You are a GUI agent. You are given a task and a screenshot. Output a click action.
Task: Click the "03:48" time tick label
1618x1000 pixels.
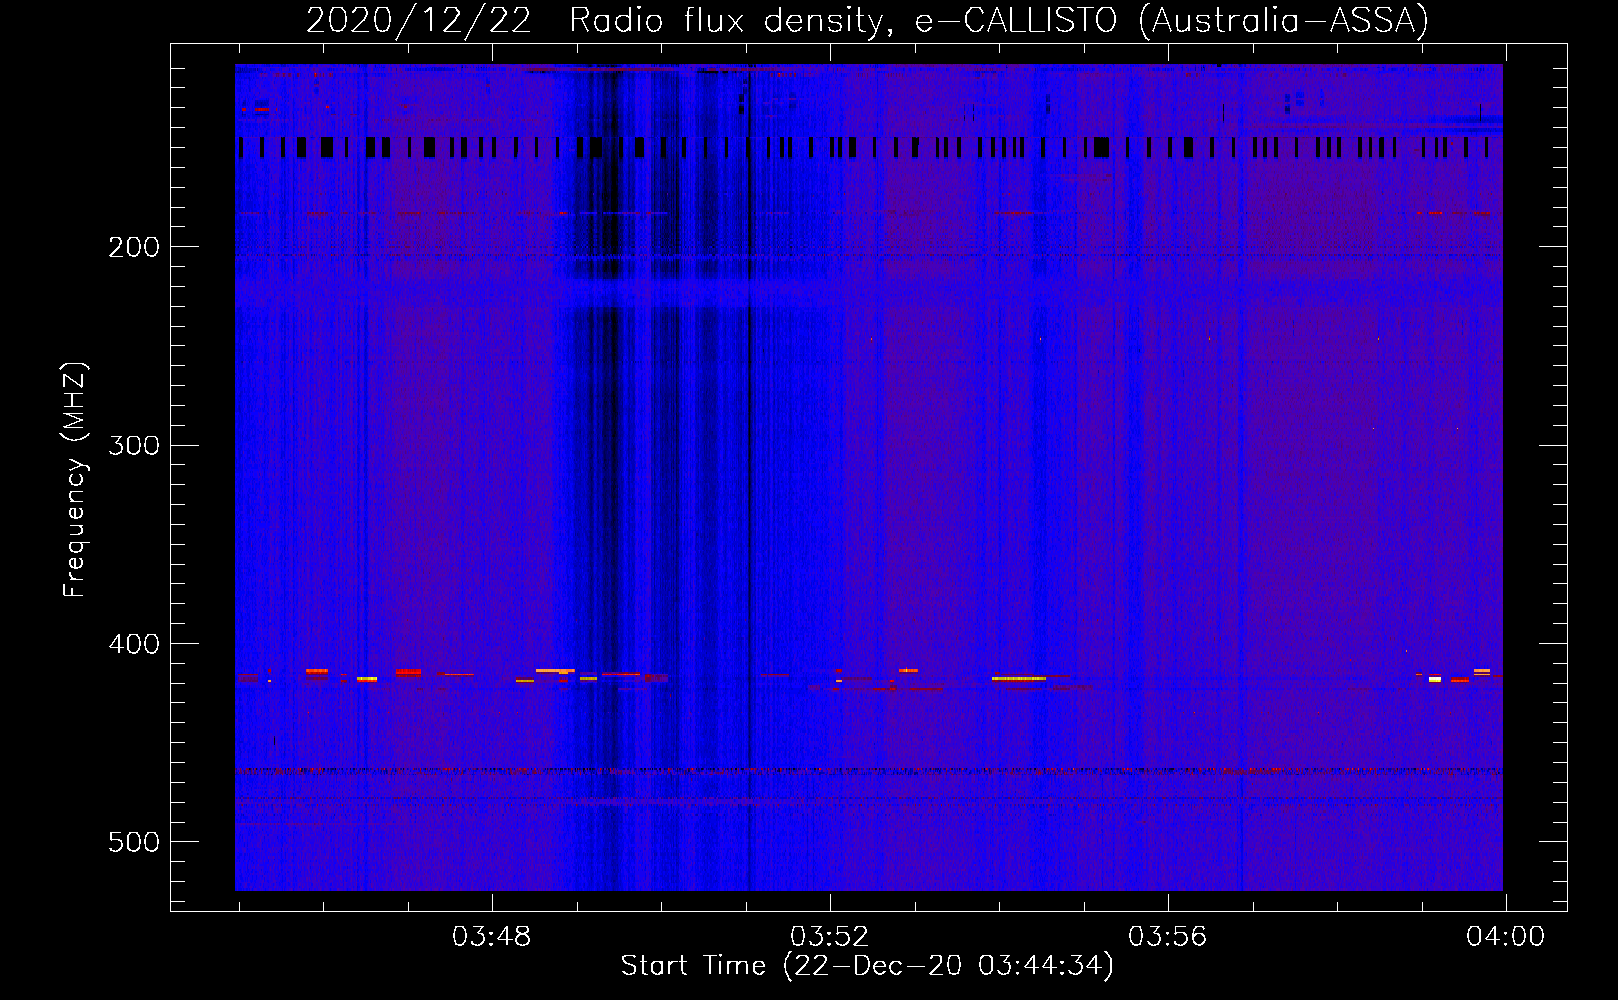pos(492,937)
